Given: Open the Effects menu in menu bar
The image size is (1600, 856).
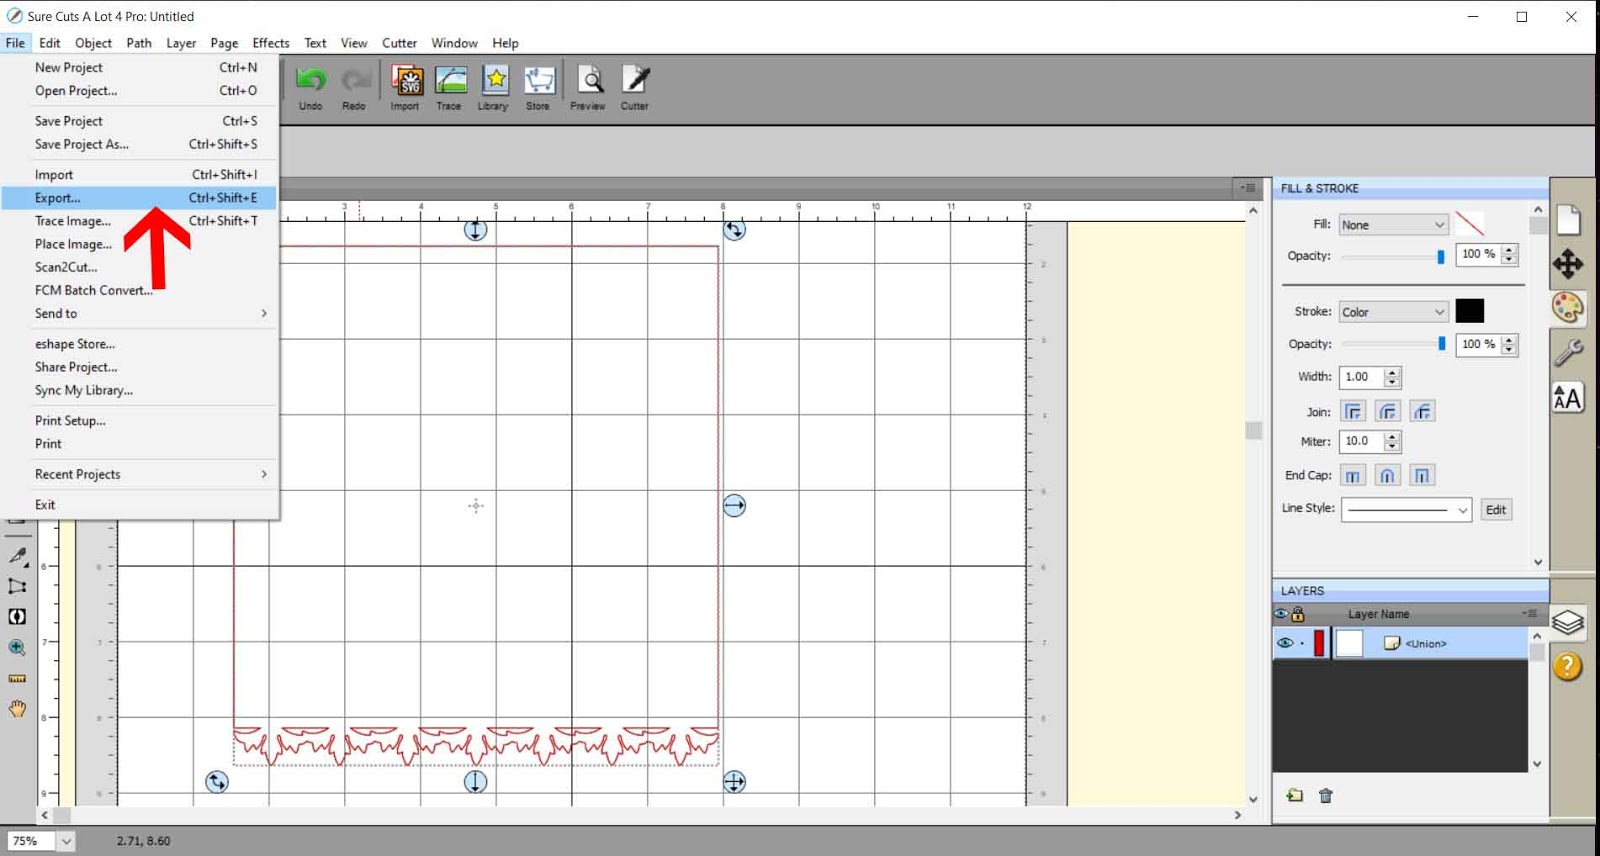Looking at the screenshot, I should 271,43.
